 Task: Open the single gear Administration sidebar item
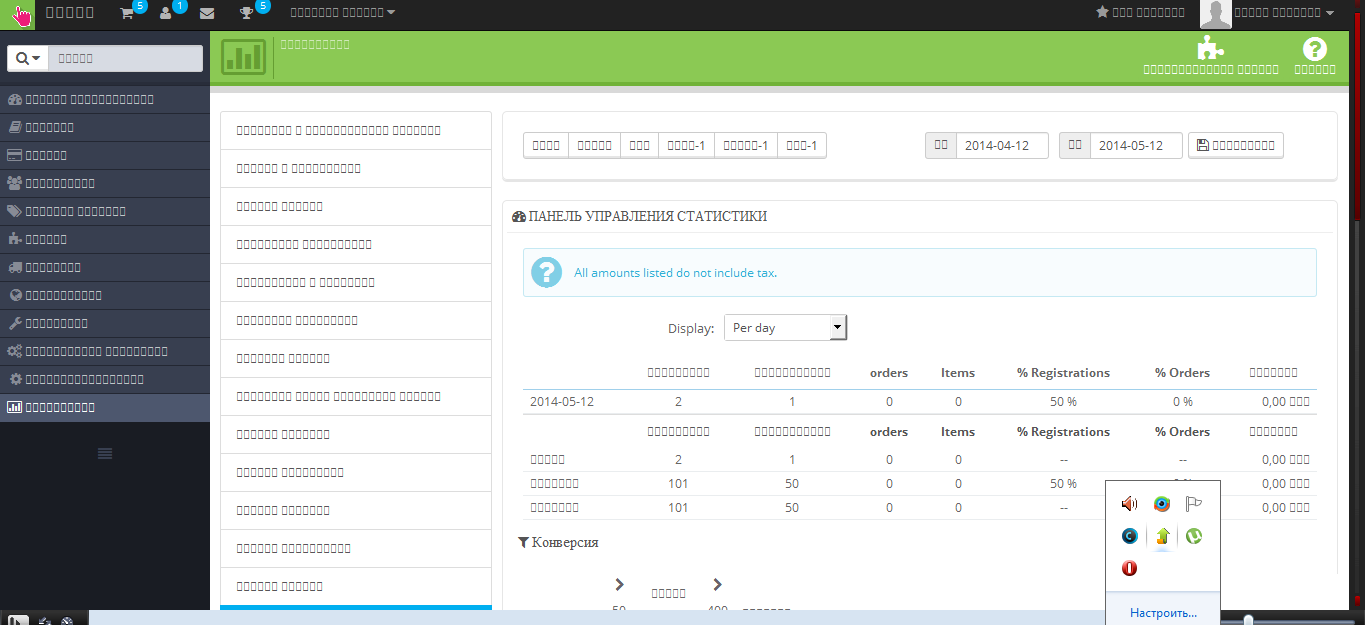(x=105, y=380)
